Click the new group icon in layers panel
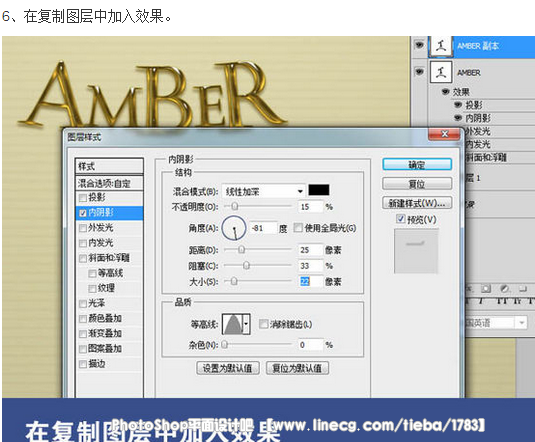535x442 pixels. point(523,289)
